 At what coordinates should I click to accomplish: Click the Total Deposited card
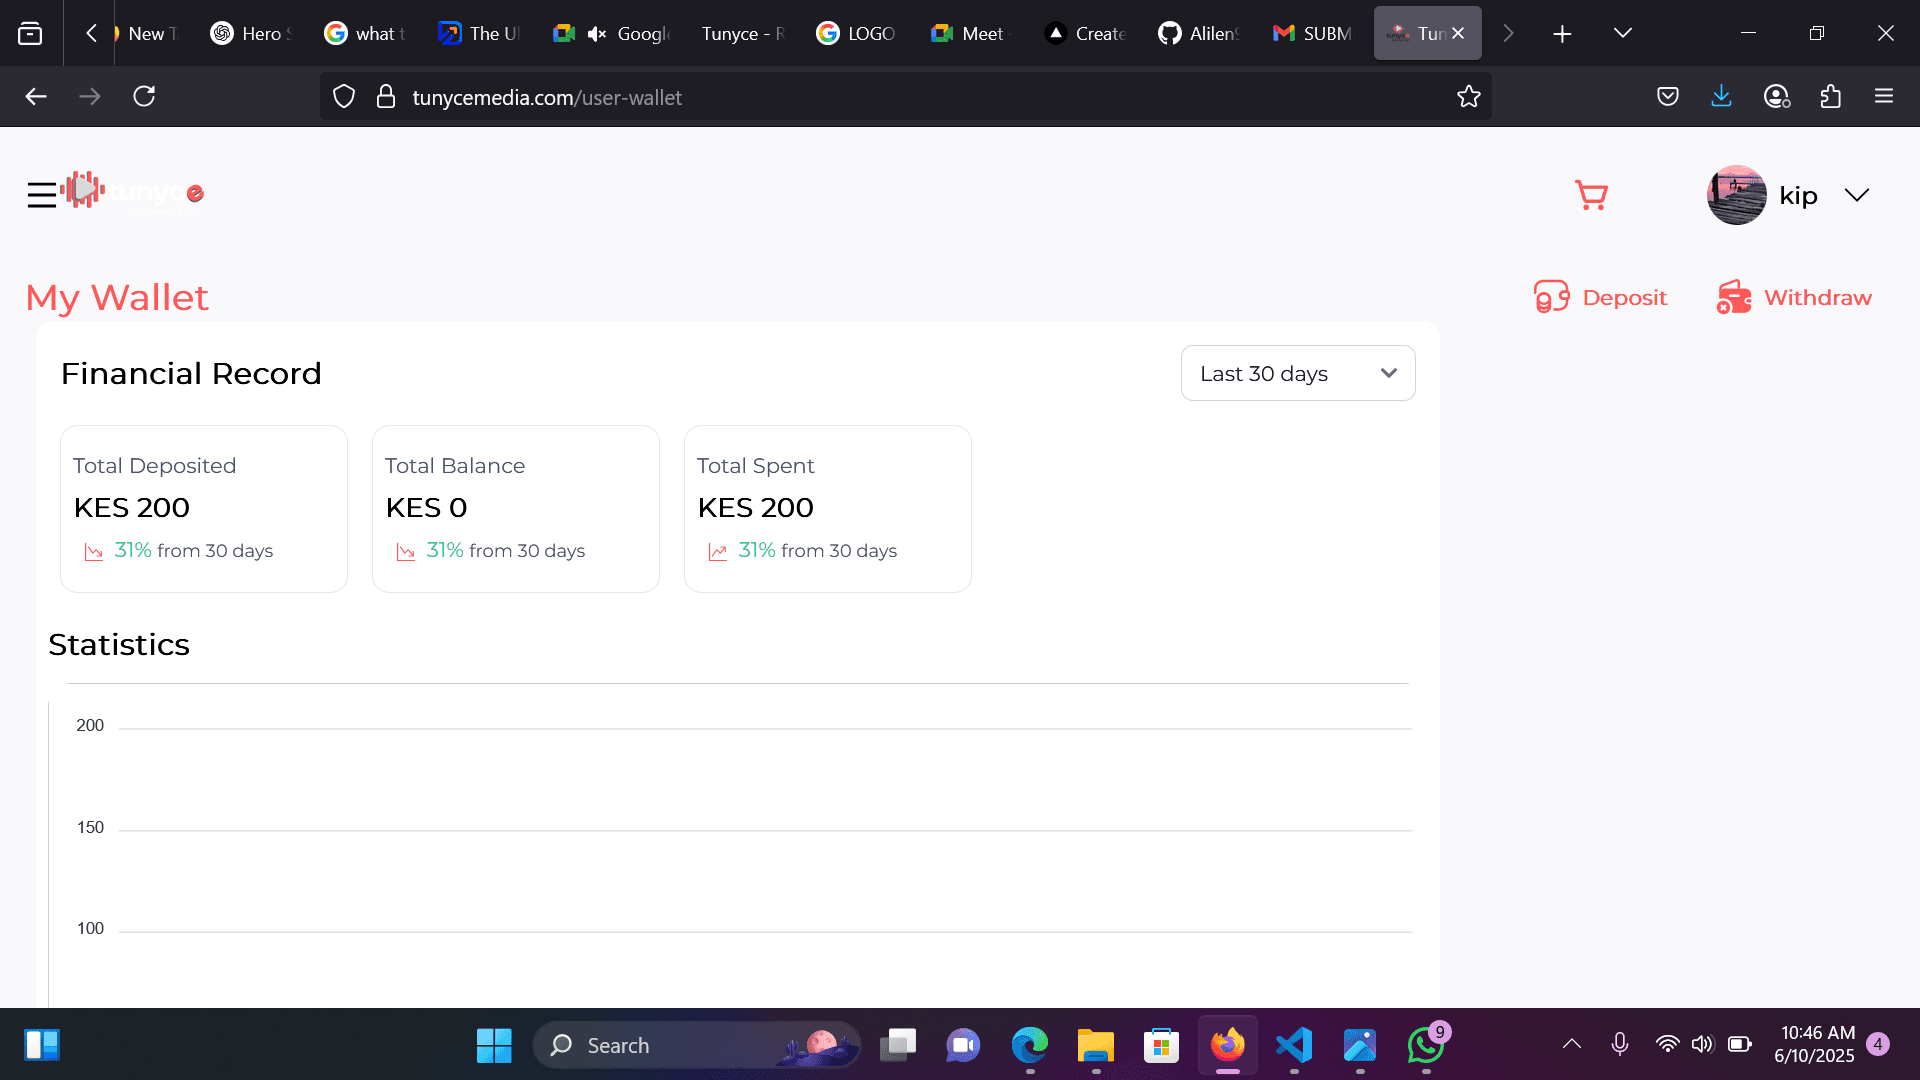coord(204,509)
